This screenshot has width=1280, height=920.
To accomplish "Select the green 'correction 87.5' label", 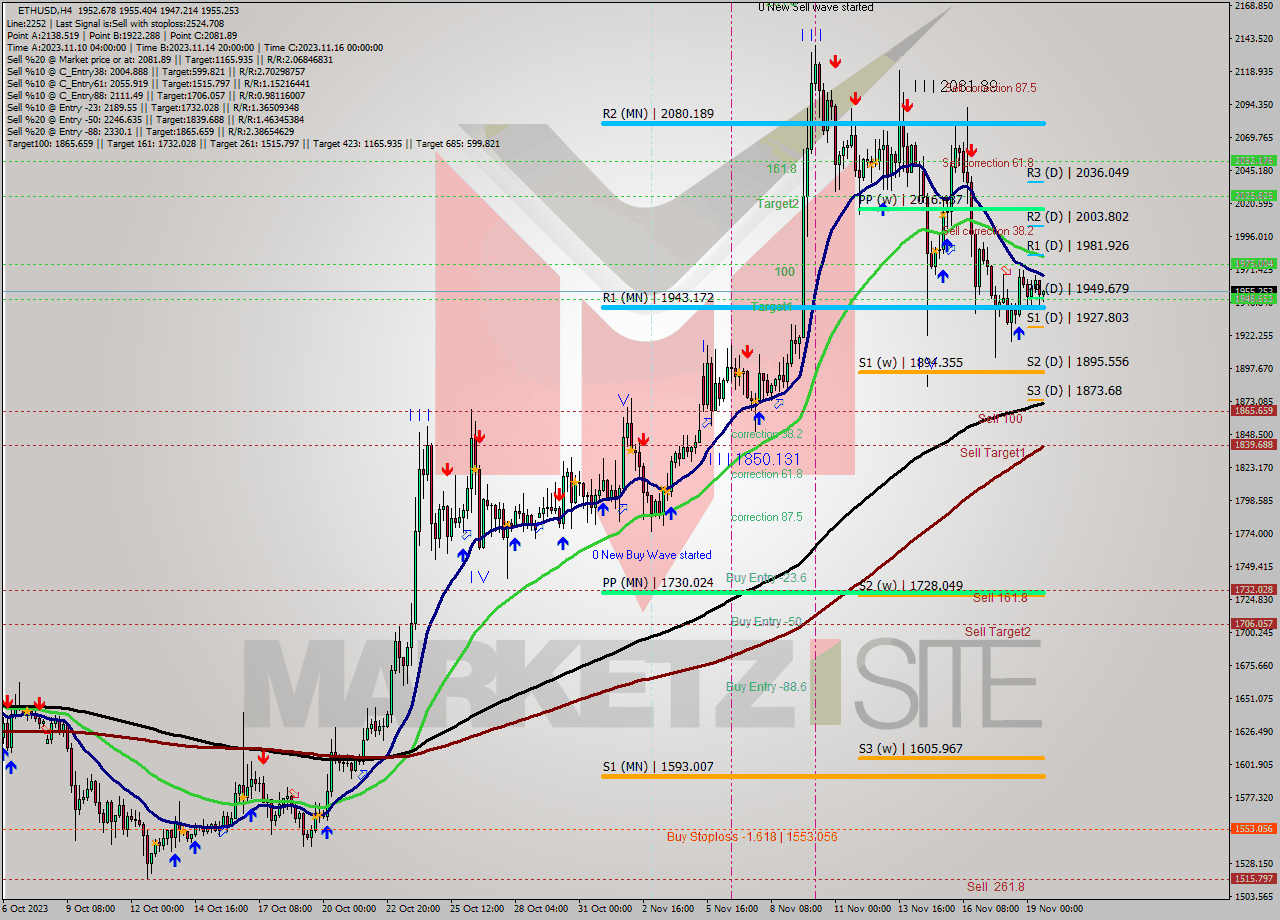I will [x=768, y=517].
